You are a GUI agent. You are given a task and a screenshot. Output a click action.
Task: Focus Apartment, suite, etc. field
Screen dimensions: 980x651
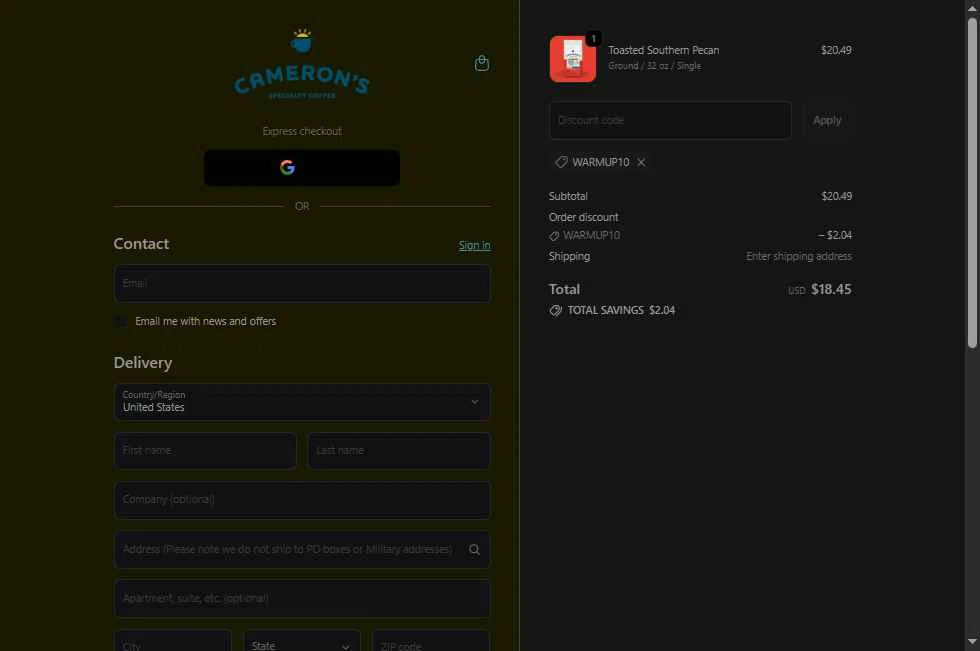[302, 599]
